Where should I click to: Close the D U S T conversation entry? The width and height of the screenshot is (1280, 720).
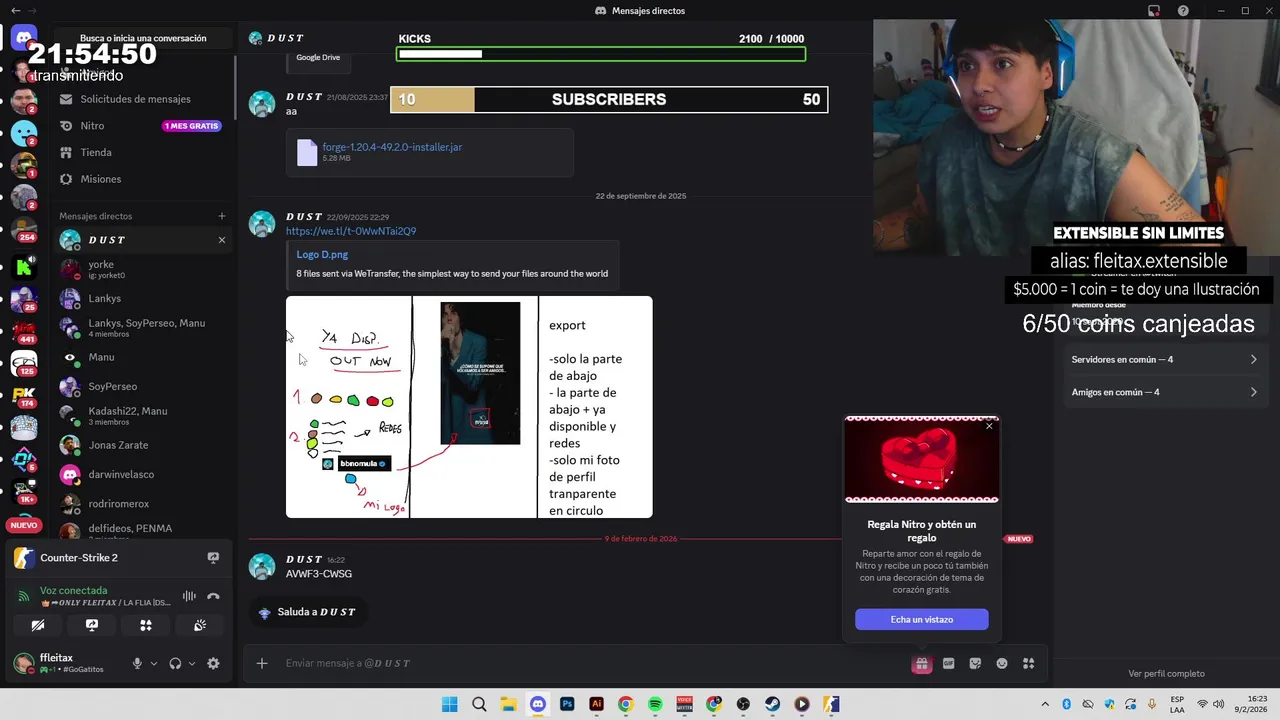pos(222,240)
